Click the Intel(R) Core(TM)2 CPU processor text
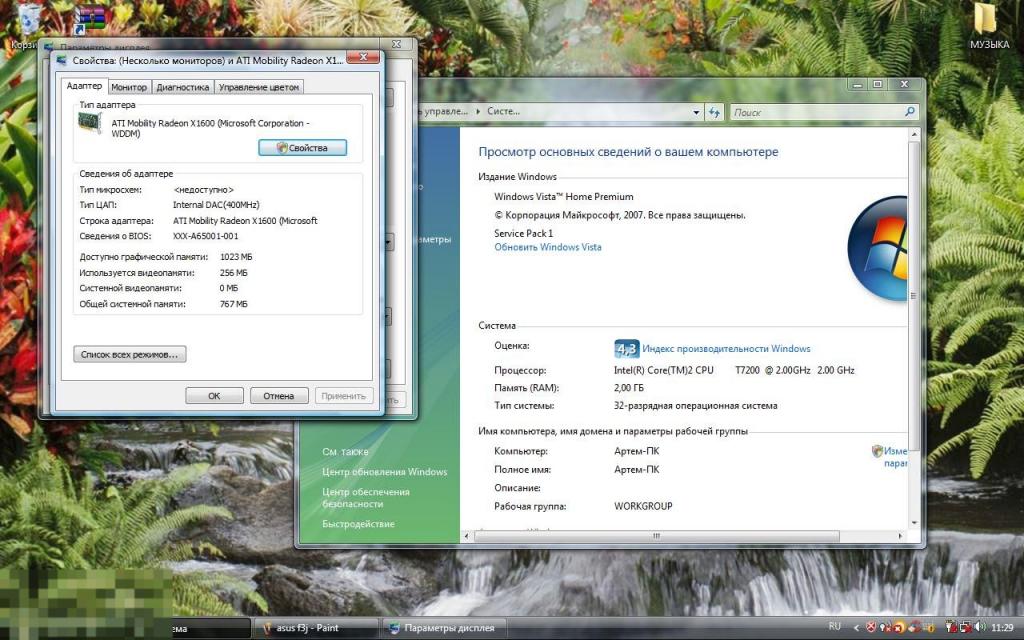Image resolution: width=1024 pixels, height=640 pixels. (664, 370)
